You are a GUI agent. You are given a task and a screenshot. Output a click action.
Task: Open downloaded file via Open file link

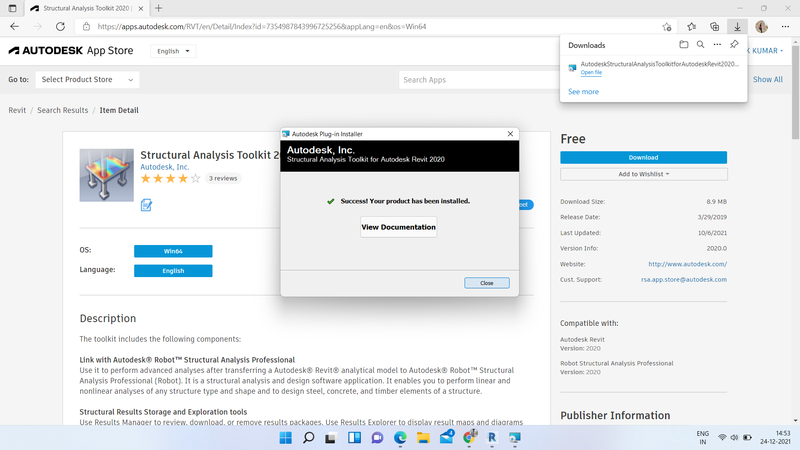point(591,72)
